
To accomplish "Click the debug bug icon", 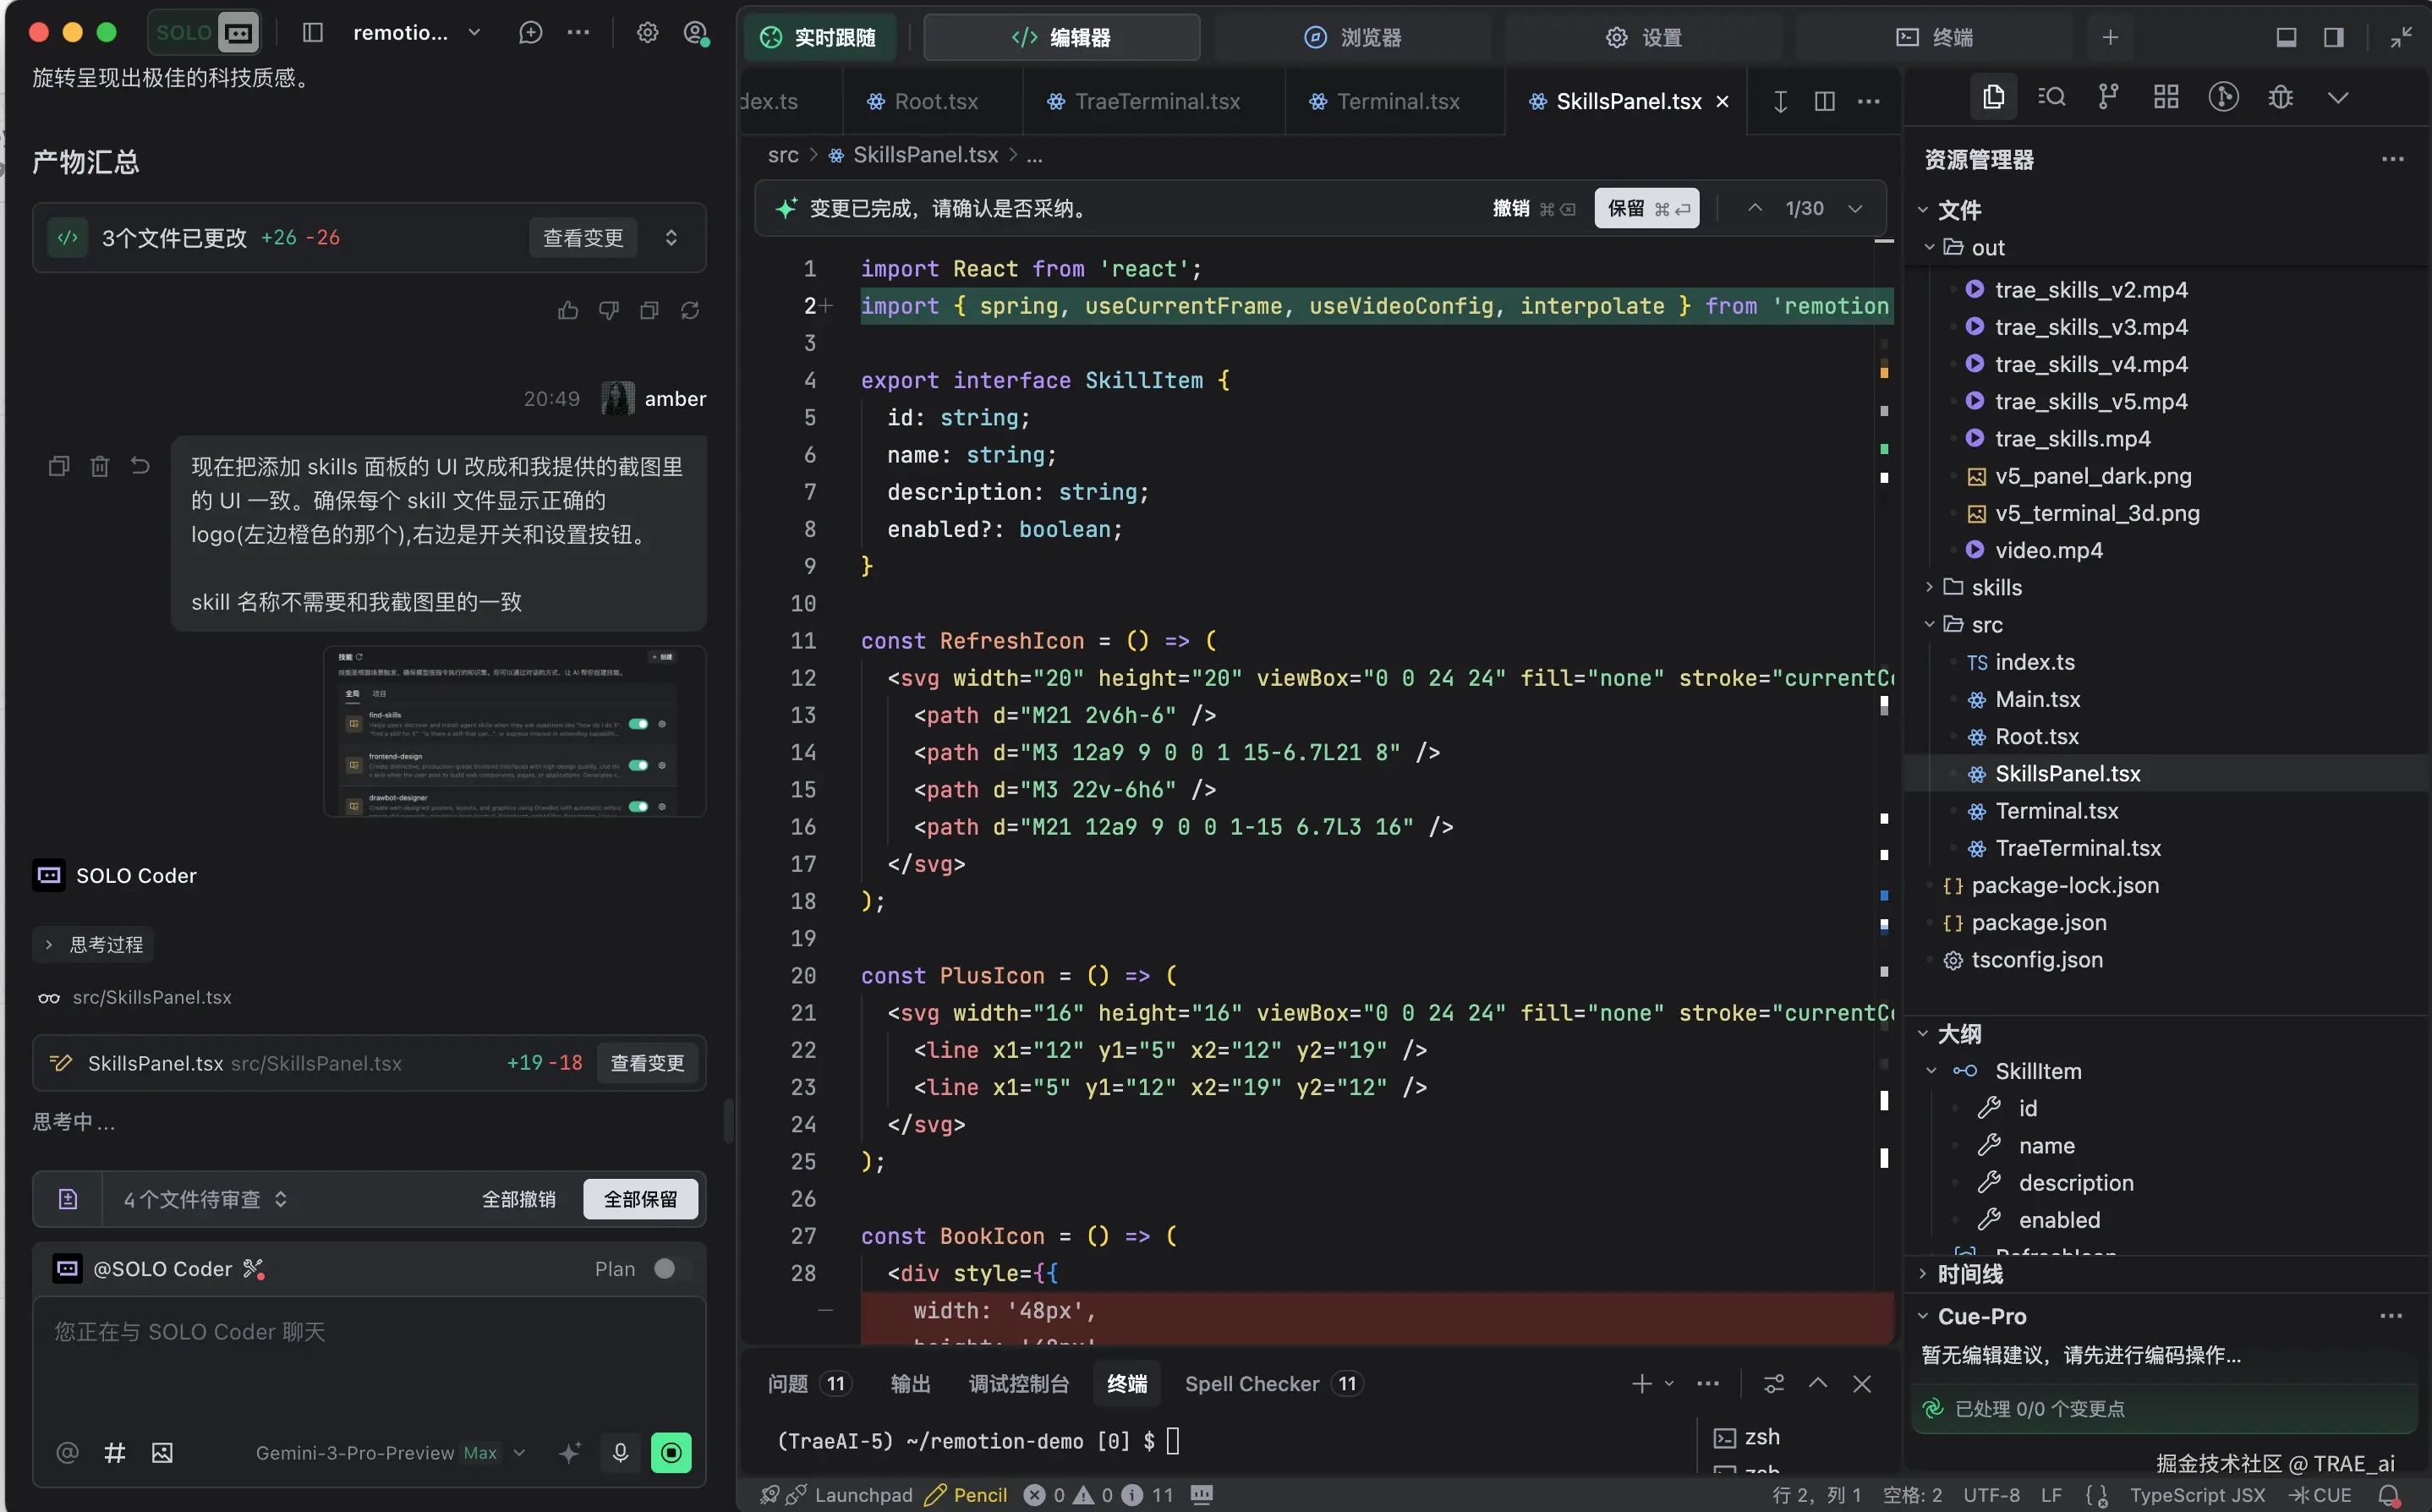I will point(2280,97).
